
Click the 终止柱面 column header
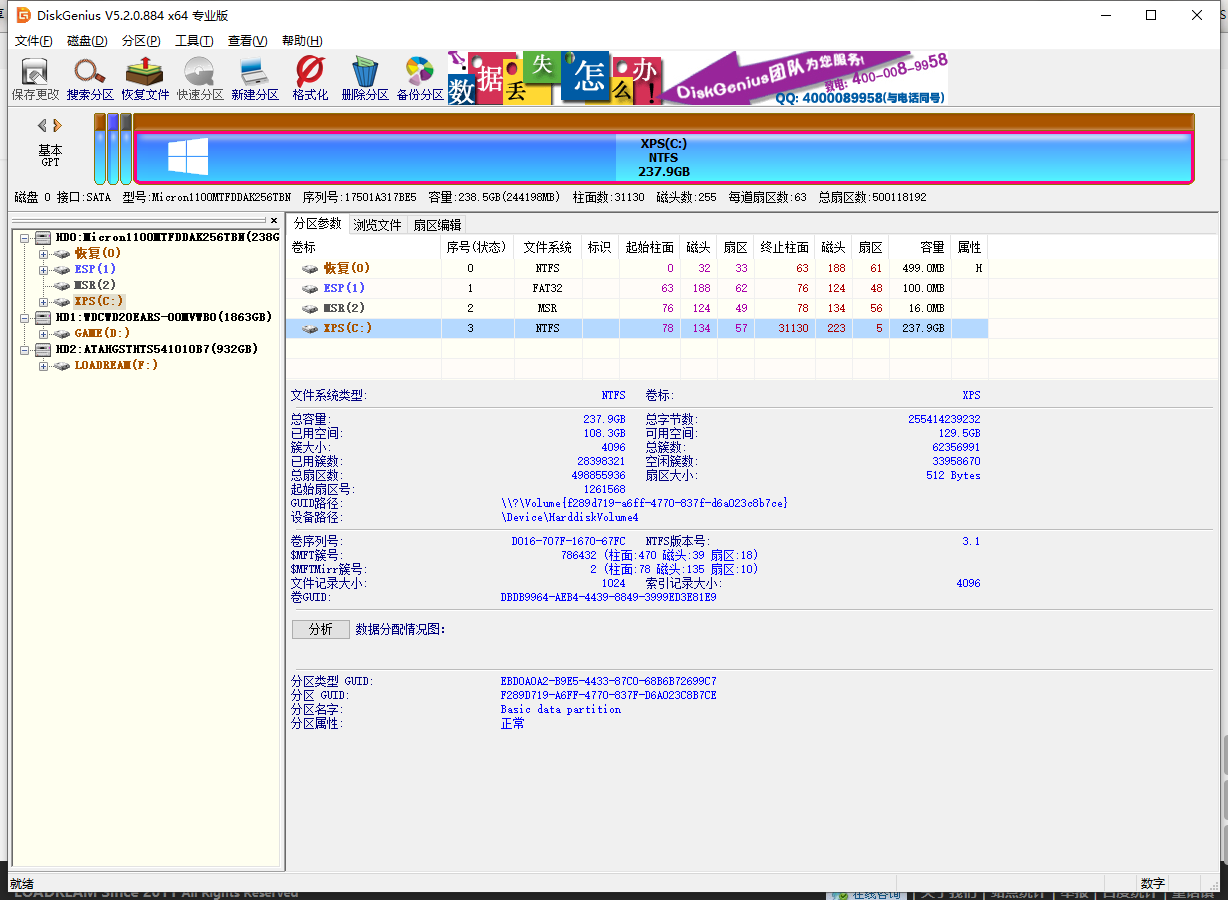pyautogui.click(x=785, y=247)
